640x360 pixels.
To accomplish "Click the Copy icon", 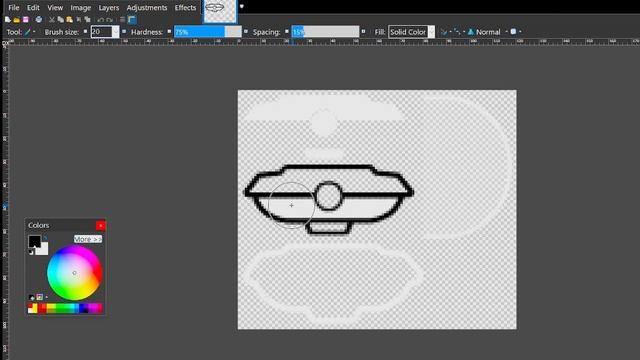I will tap(60, 20).
